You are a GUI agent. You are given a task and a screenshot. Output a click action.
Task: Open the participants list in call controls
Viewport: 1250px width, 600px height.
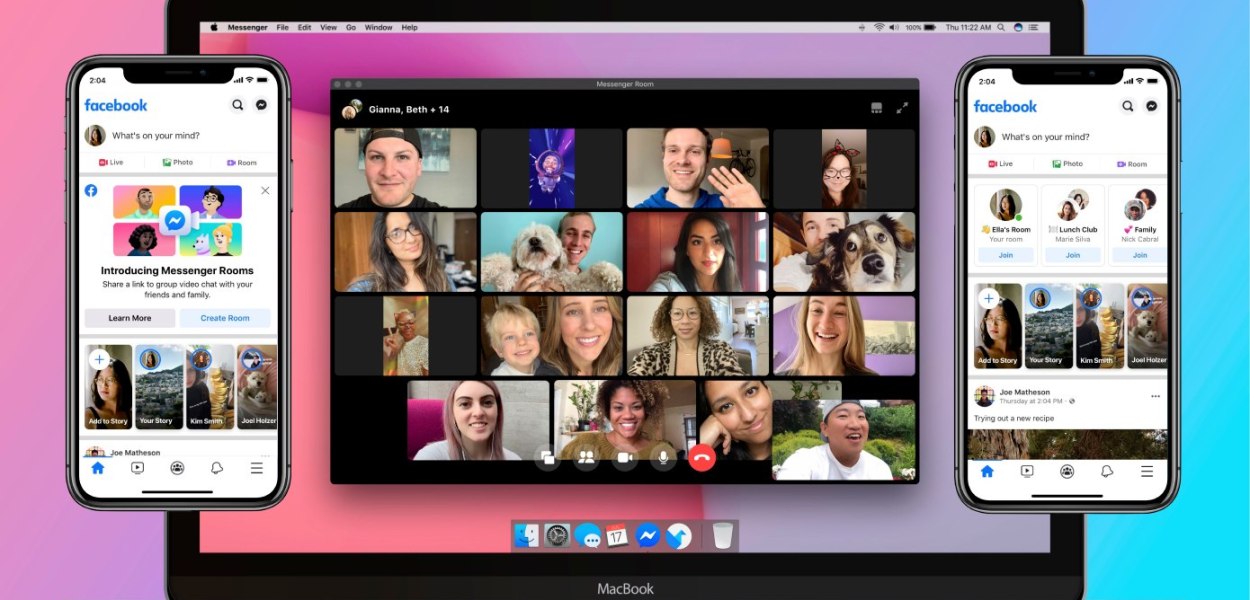coord(587,458)
